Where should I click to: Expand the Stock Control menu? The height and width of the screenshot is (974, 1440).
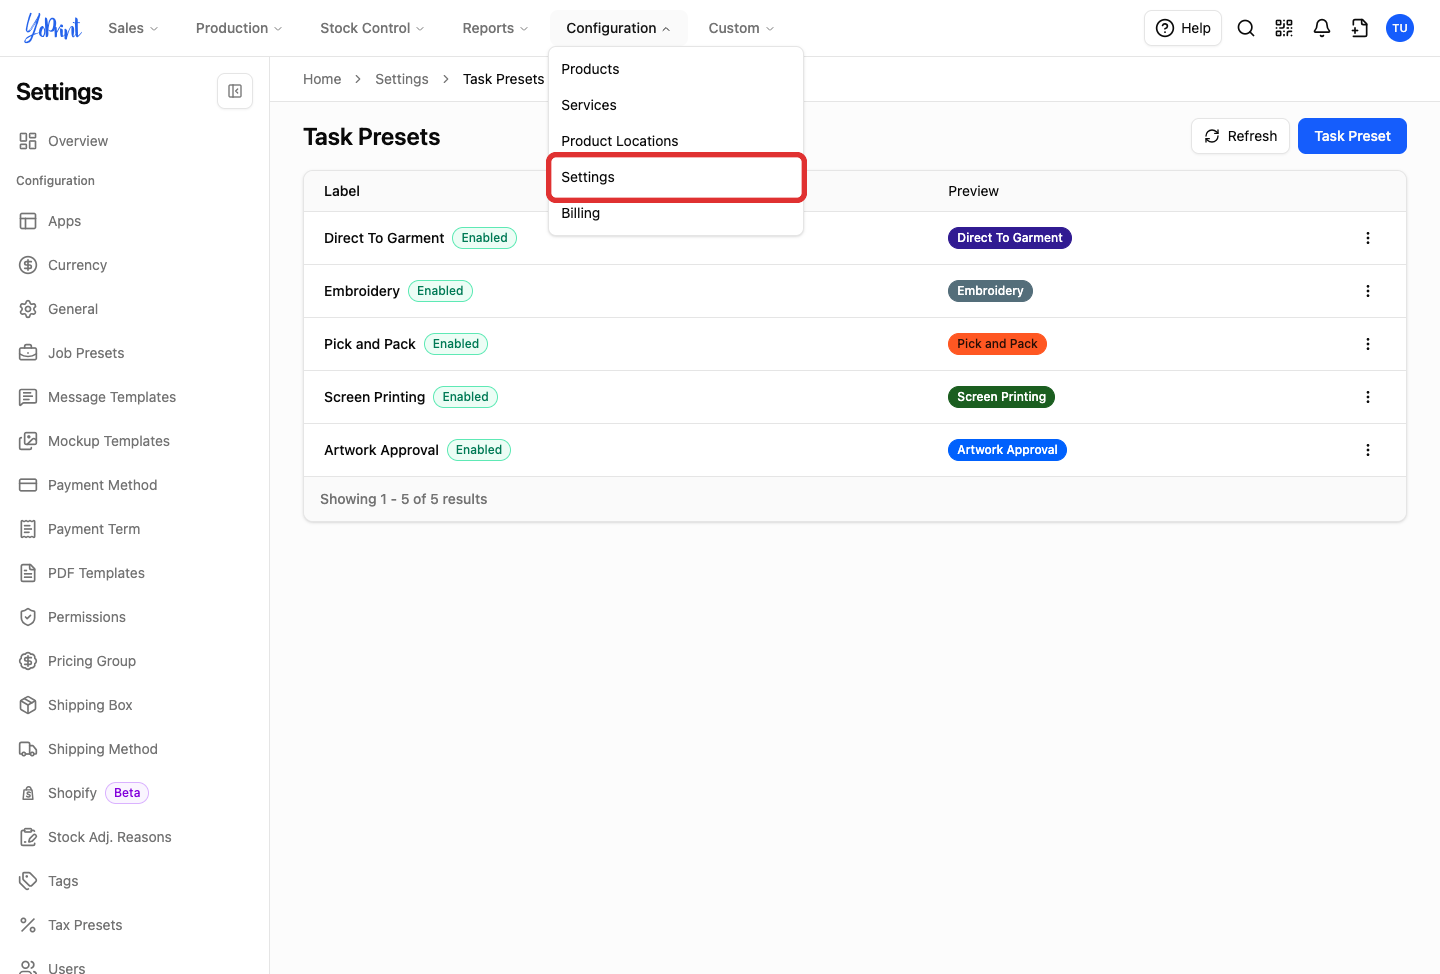point(372,28)
